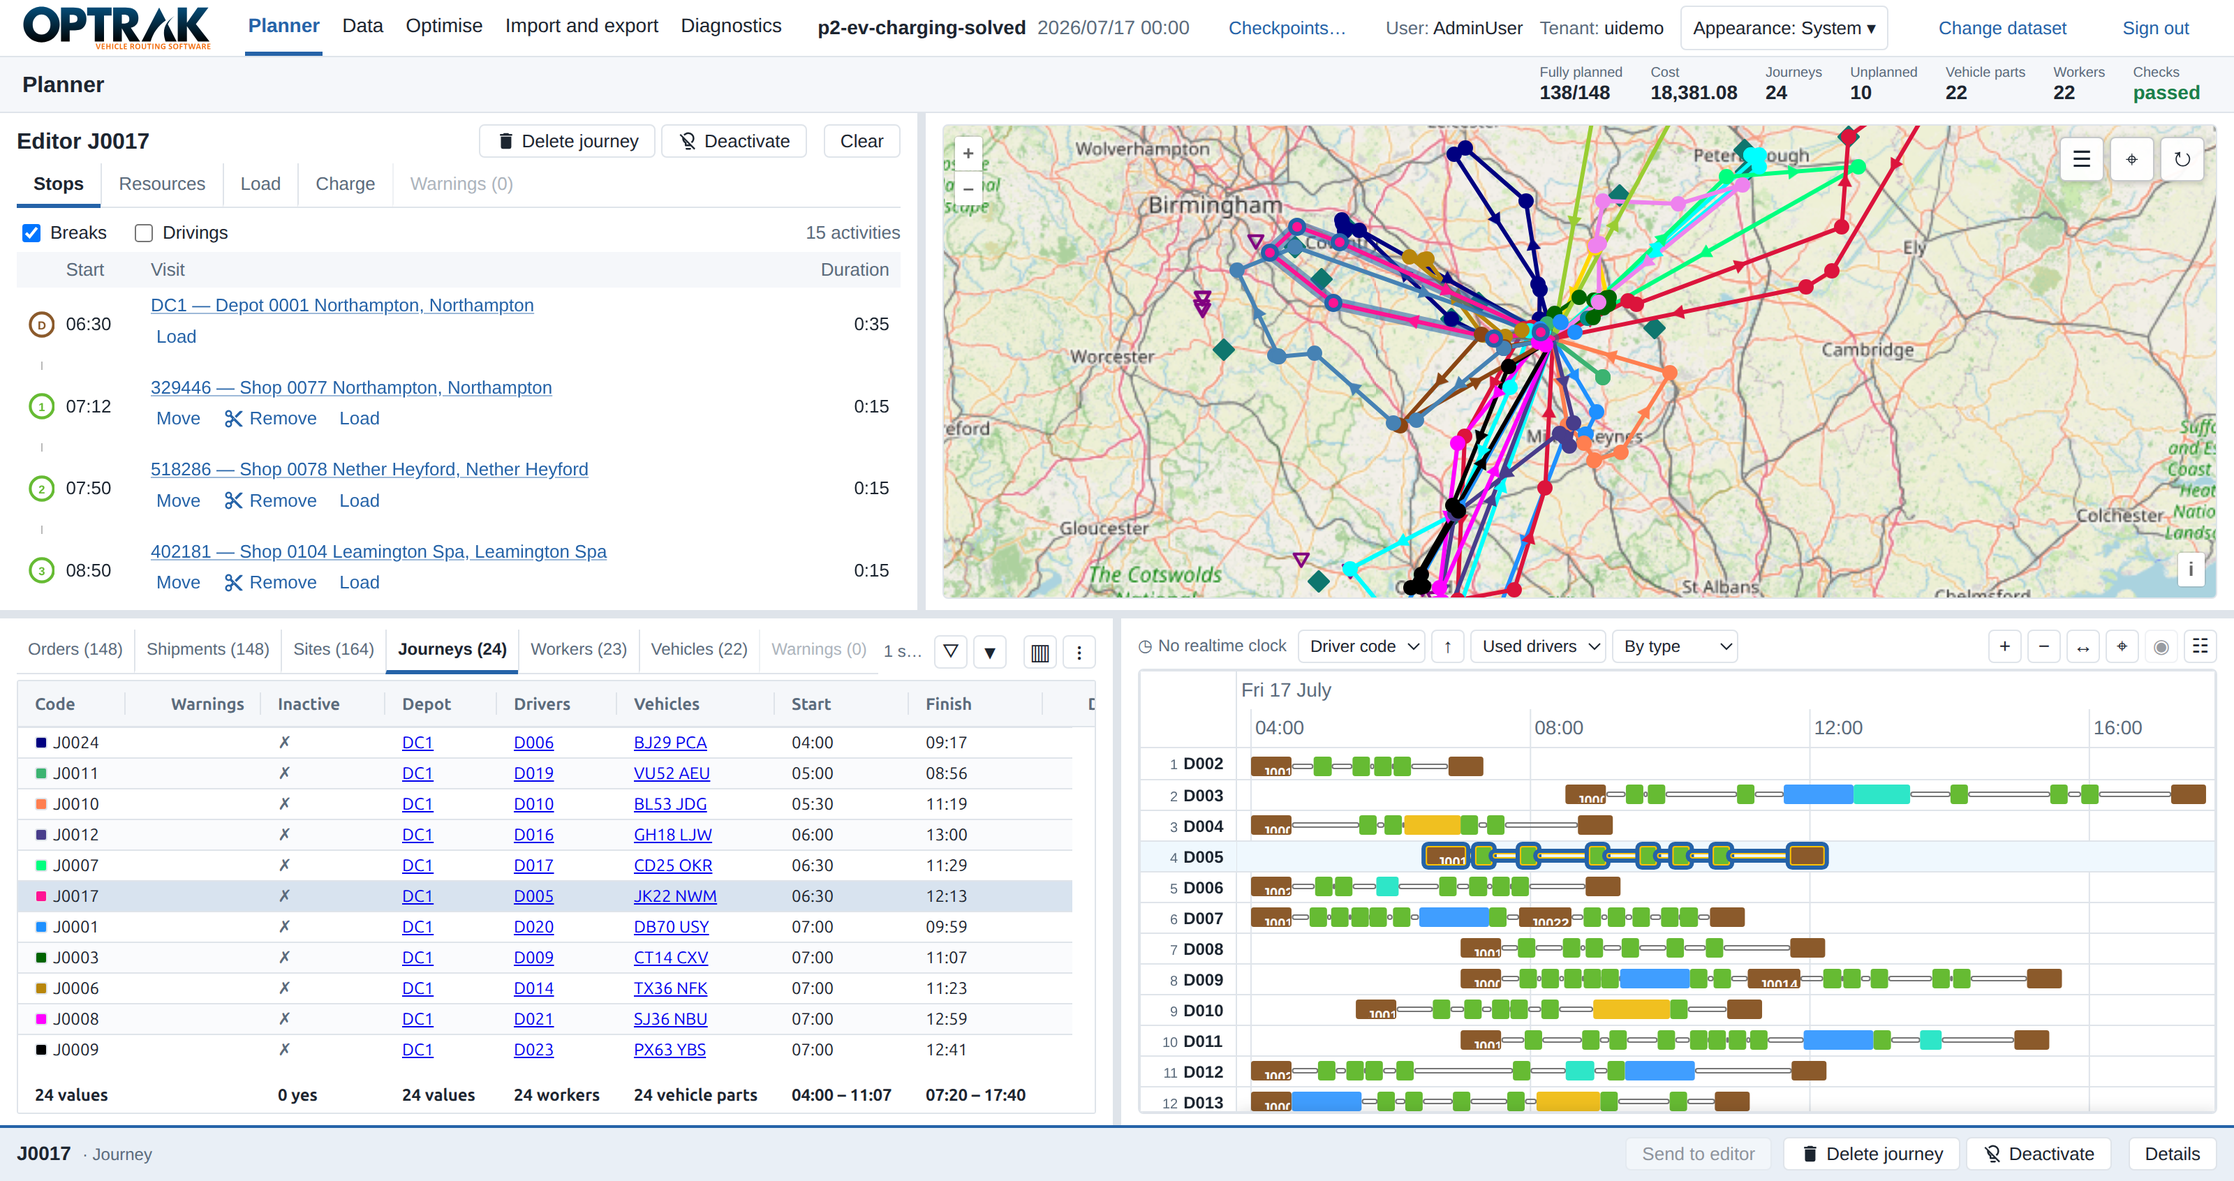Click the blue bar in D003's timeline
The image size is (2234, 1181).
(x=1817, y=795)
